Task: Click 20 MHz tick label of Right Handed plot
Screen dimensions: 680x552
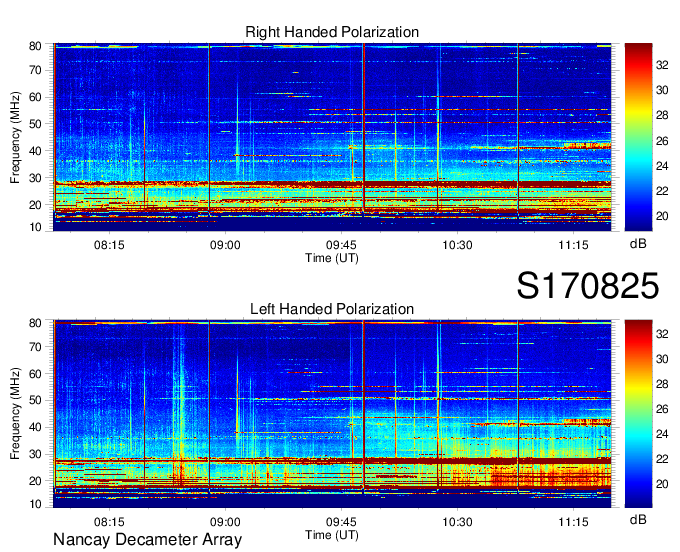Action: (35, 205)
